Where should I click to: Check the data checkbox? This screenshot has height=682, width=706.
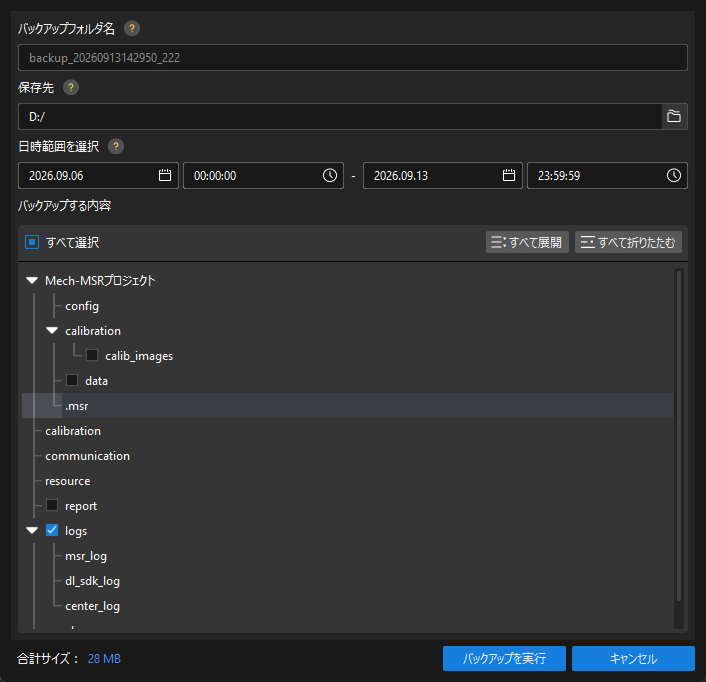point(72,380)
